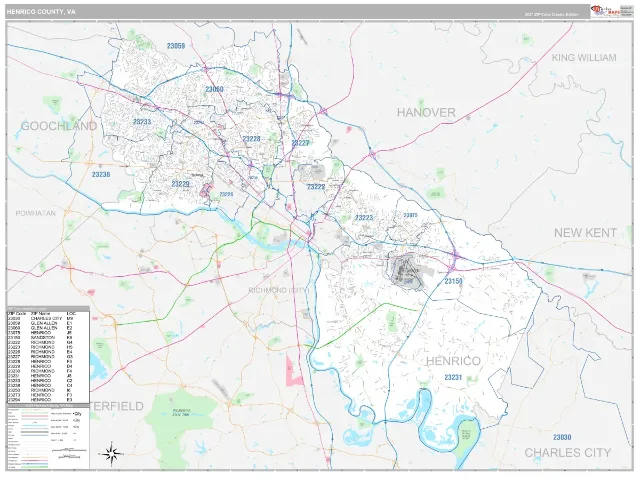Select the 23238 ZIP label on the map

tap(101, 174)
